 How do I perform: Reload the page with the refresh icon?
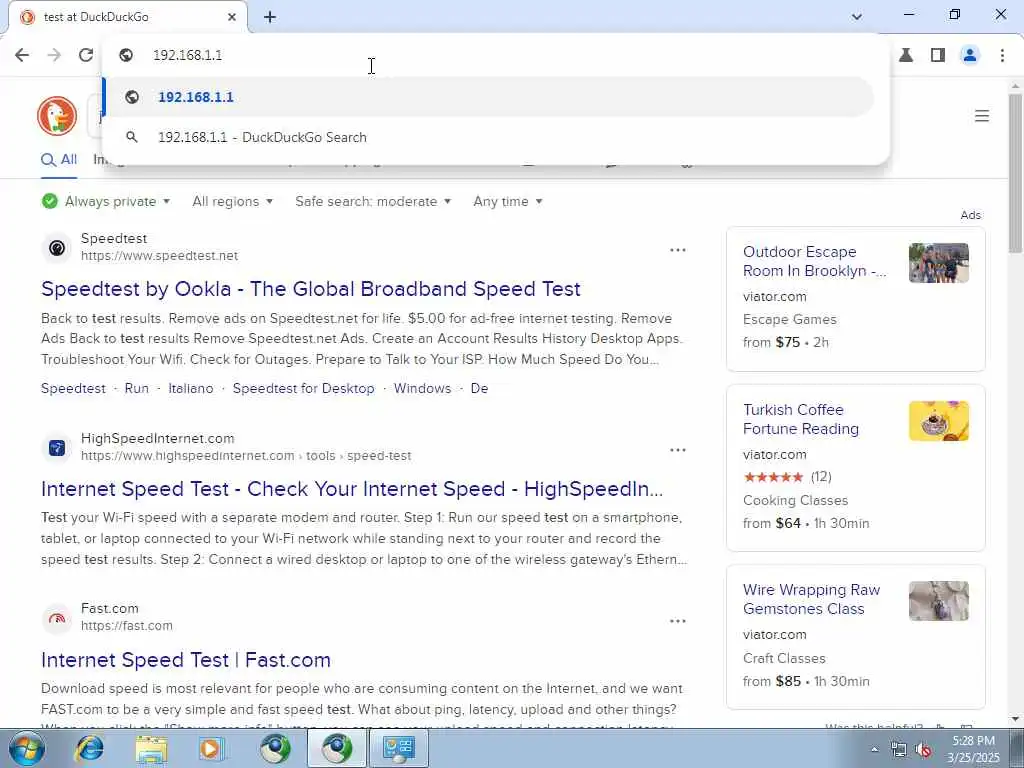pyautogui.click(x=86, y=55)
